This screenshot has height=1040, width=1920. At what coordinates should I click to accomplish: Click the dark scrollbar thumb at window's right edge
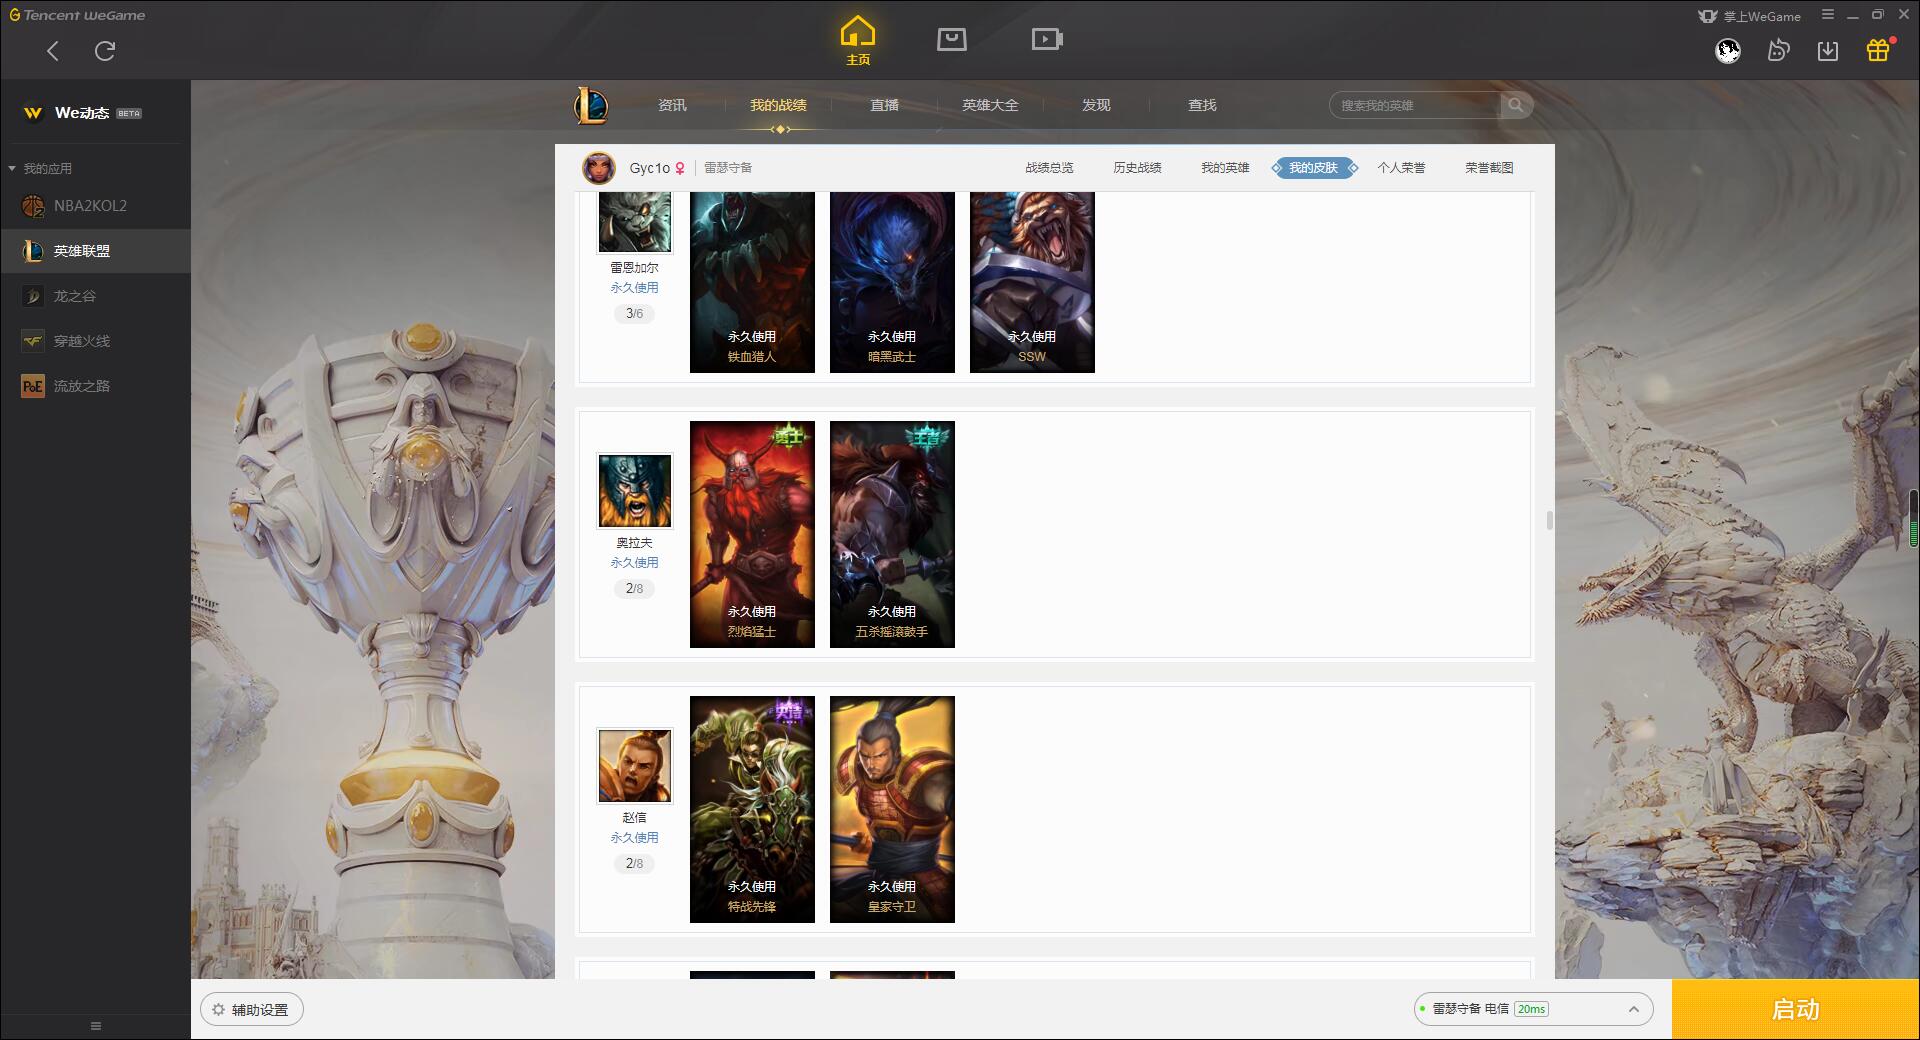1914,517
